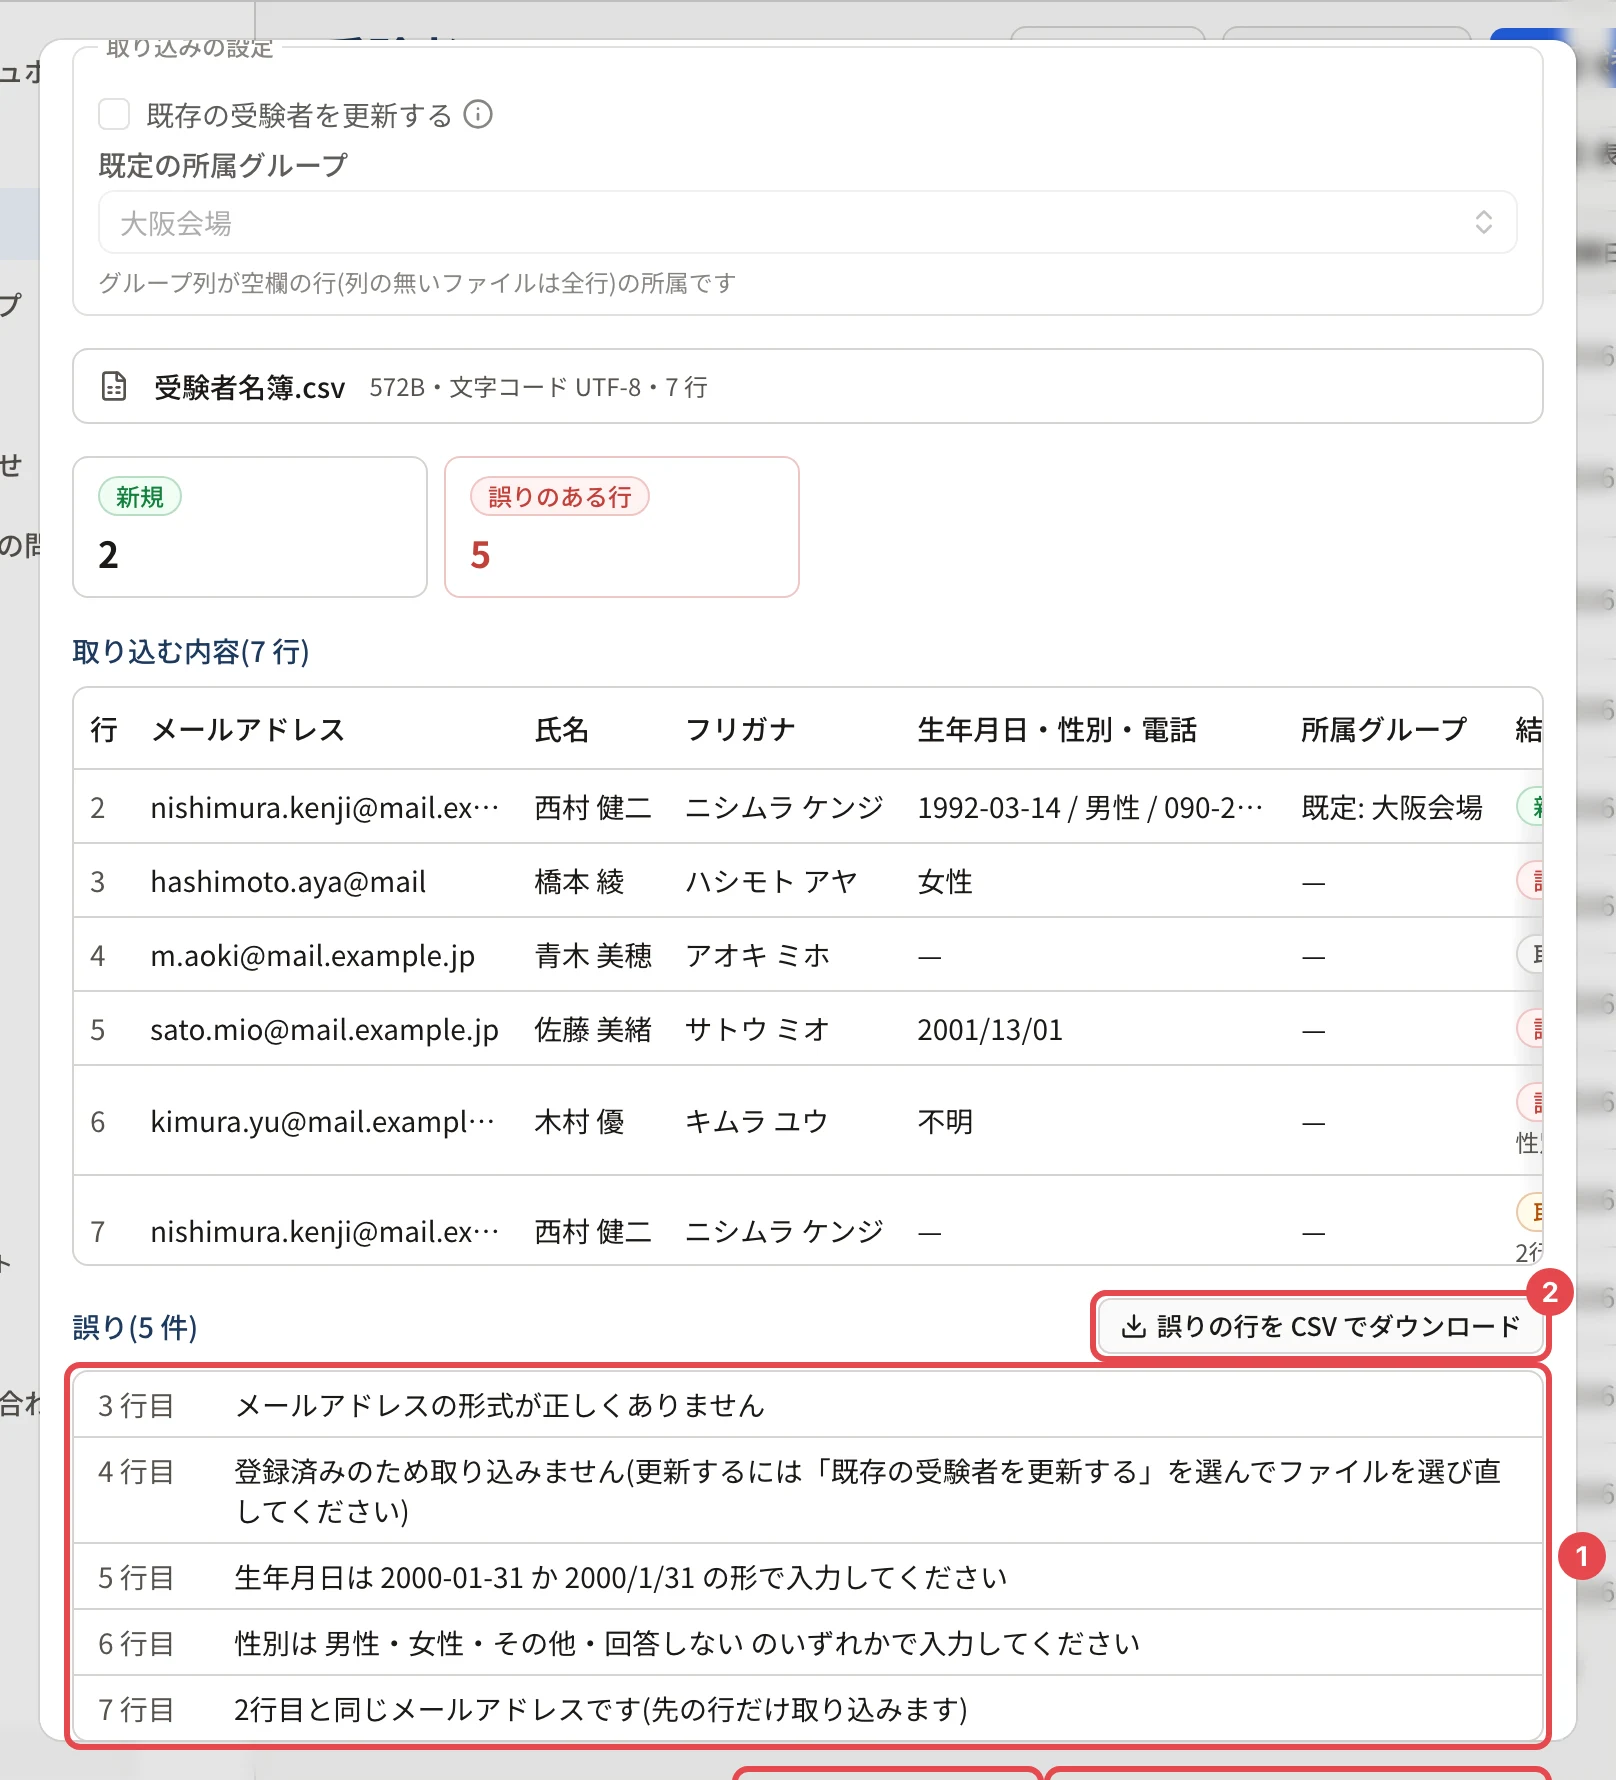Click the フリガナ cell サトウ ミオ

[x=758, y=1030]
